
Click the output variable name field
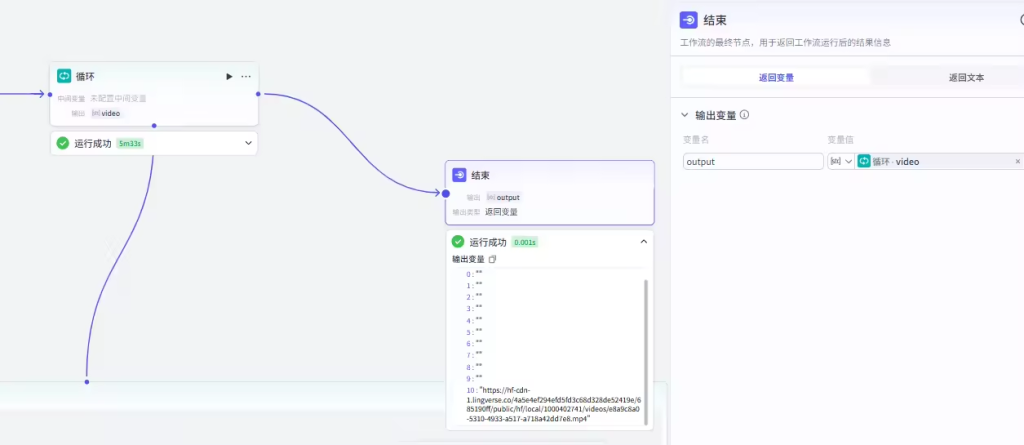(x=752, y=161)
